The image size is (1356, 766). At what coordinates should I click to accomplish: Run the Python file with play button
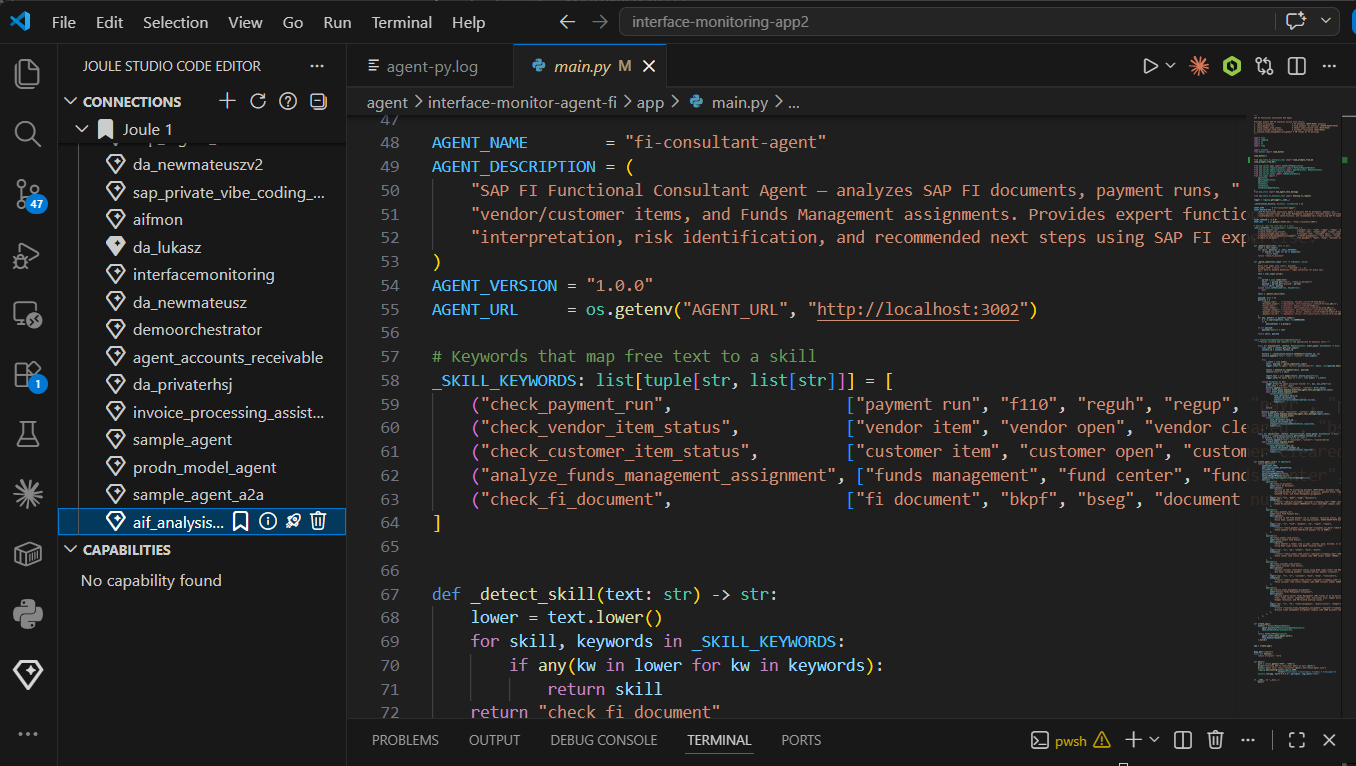1151,66
